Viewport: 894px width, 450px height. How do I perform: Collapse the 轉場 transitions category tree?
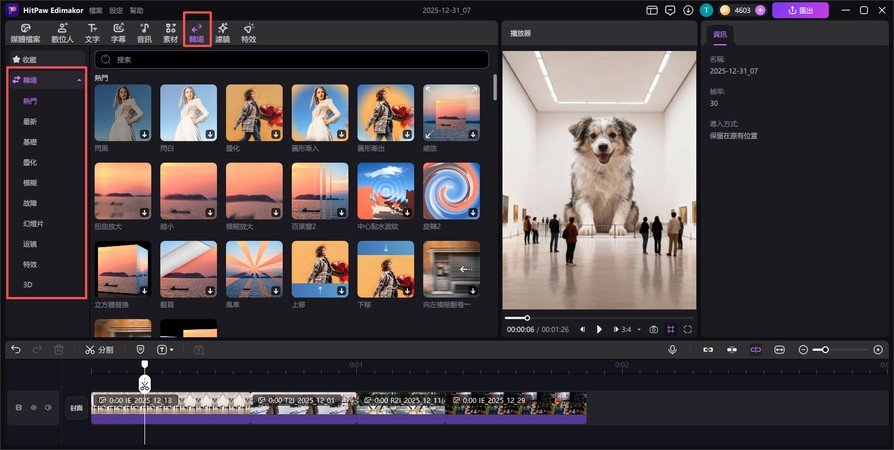click(x=79, y=80)
